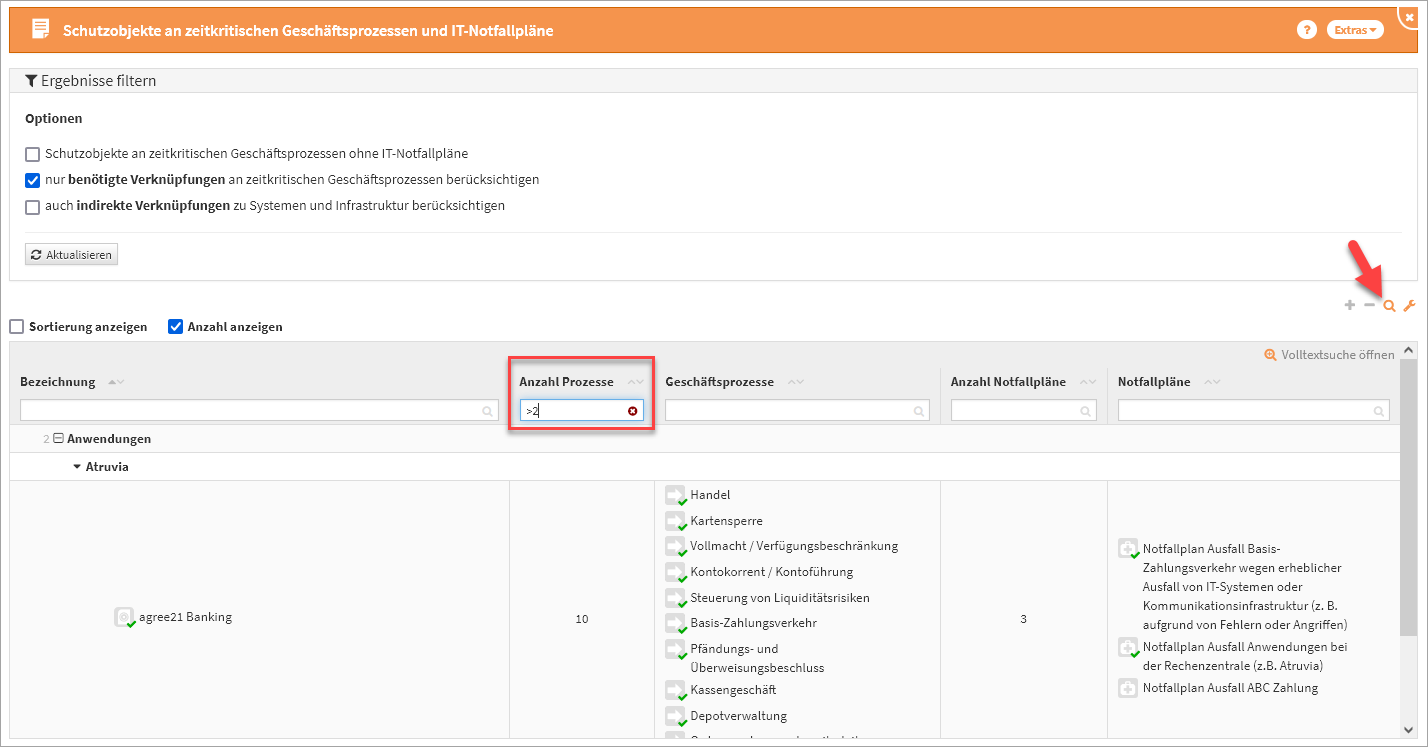Collapse the Atruvia subgroup
This screenshot has width=1428, height=747.
pyautogui.click(x=77, y=467)
